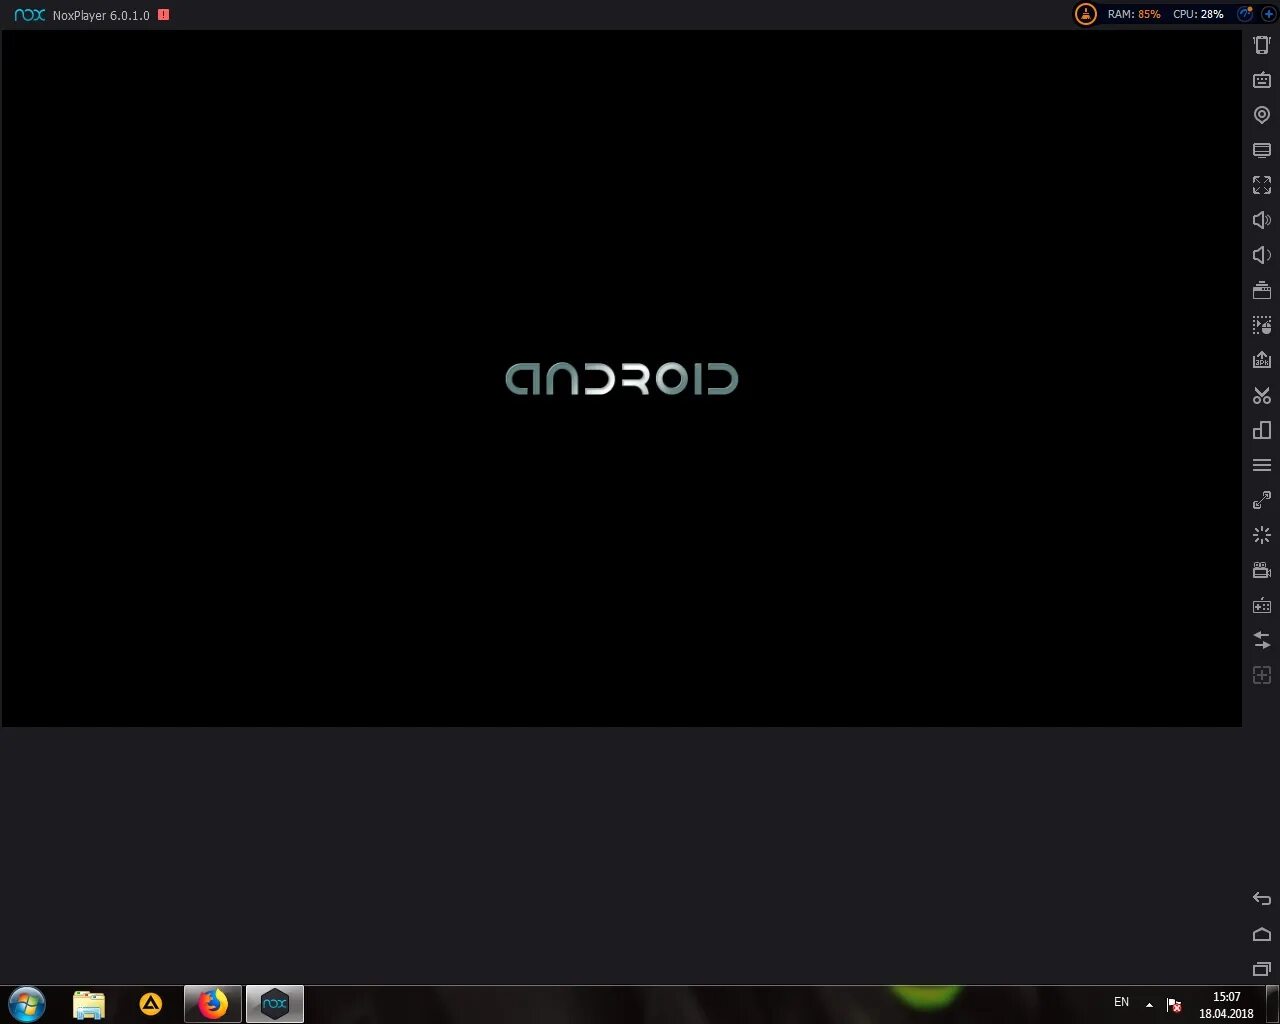
Task: Click the two-way sync arrows icon
Action: pyautogui.click(x=1262, y=640)
